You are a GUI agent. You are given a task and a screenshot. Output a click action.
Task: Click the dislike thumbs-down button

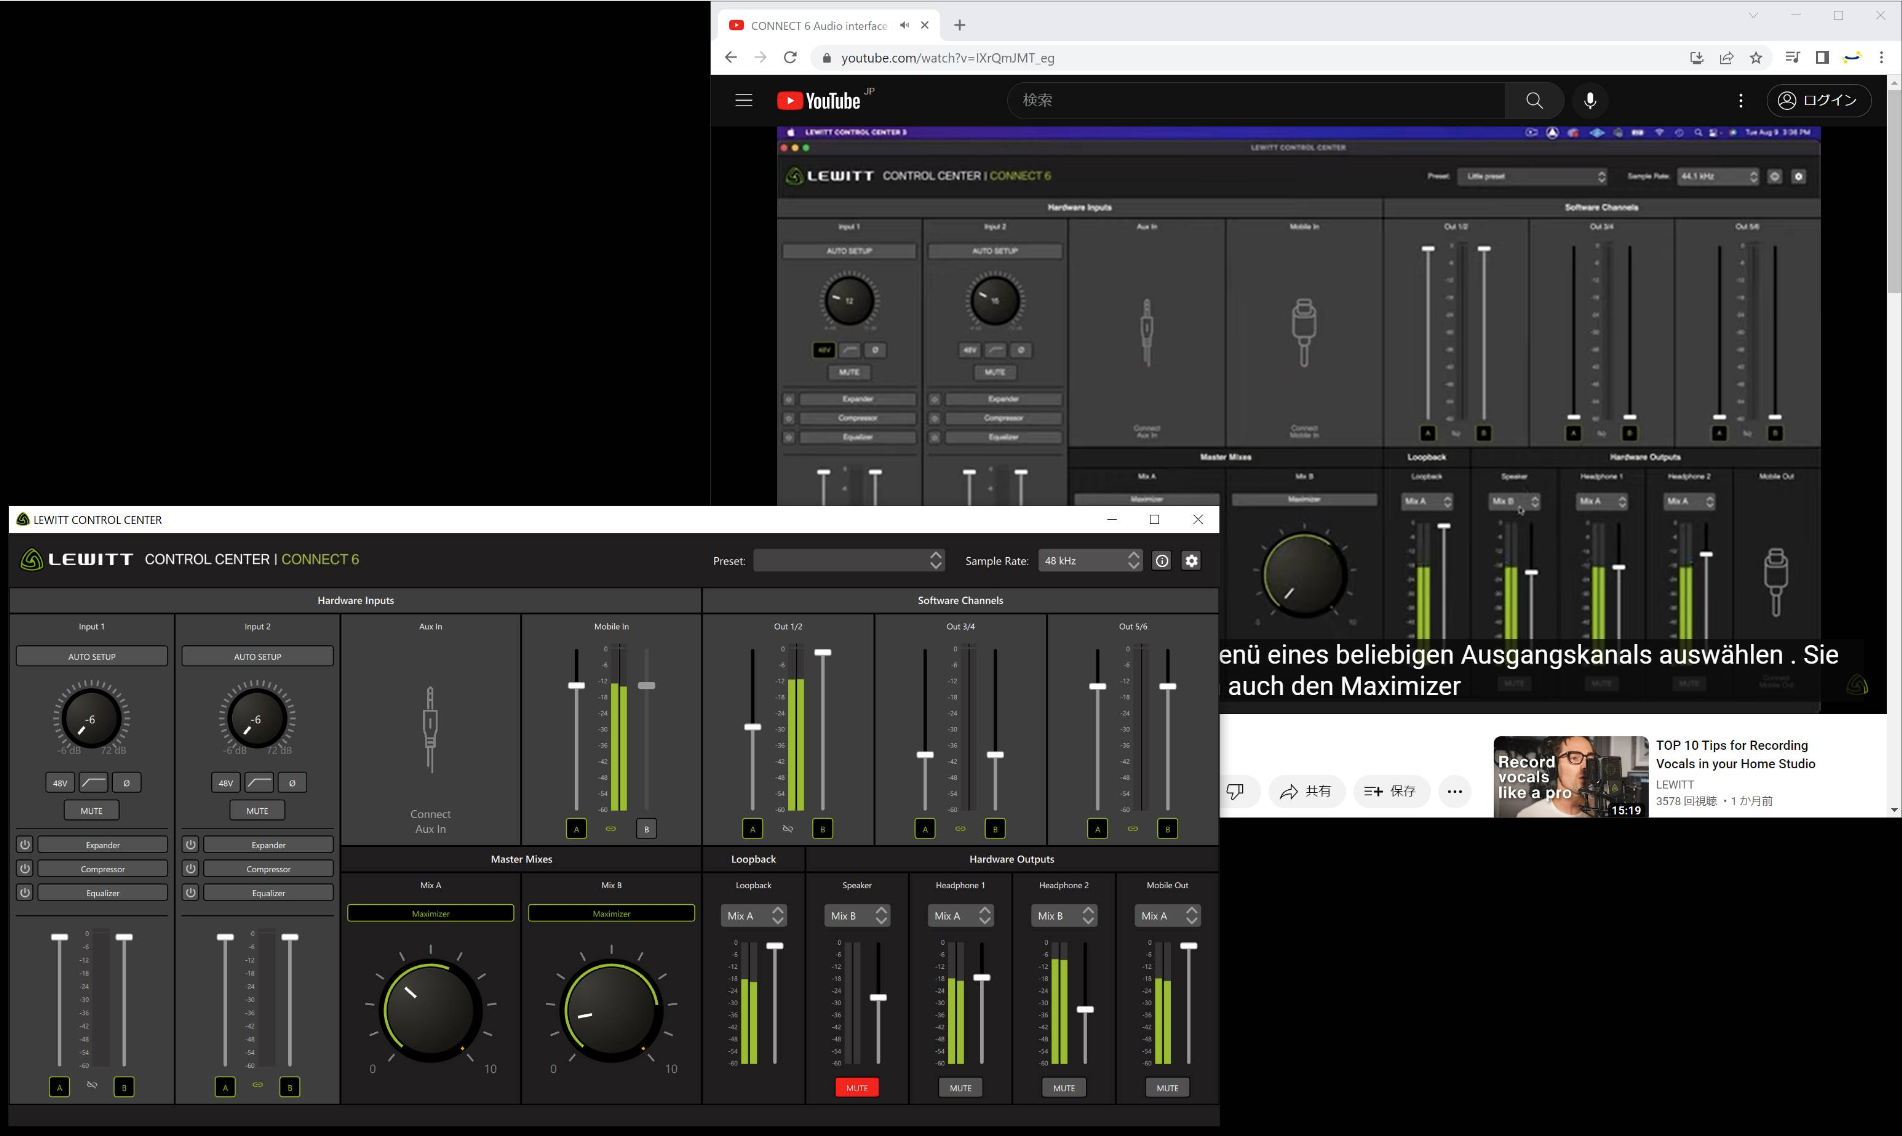pyautogui.click(x=1236, y=791)
